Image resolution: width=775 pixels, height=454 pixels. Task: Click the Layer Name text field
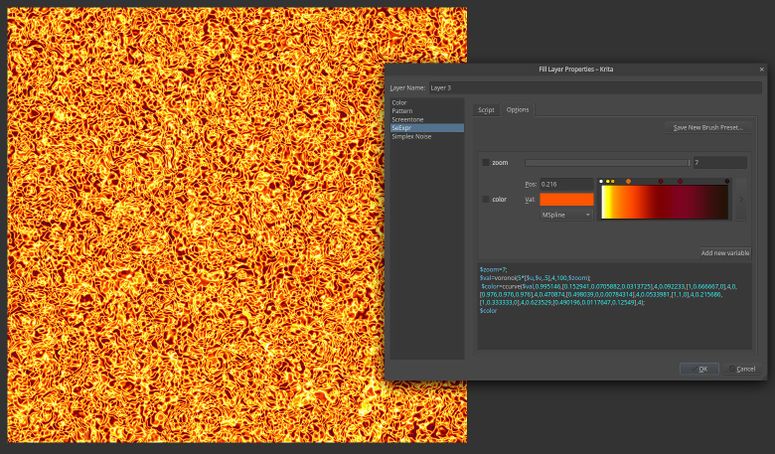pos(590,88)
